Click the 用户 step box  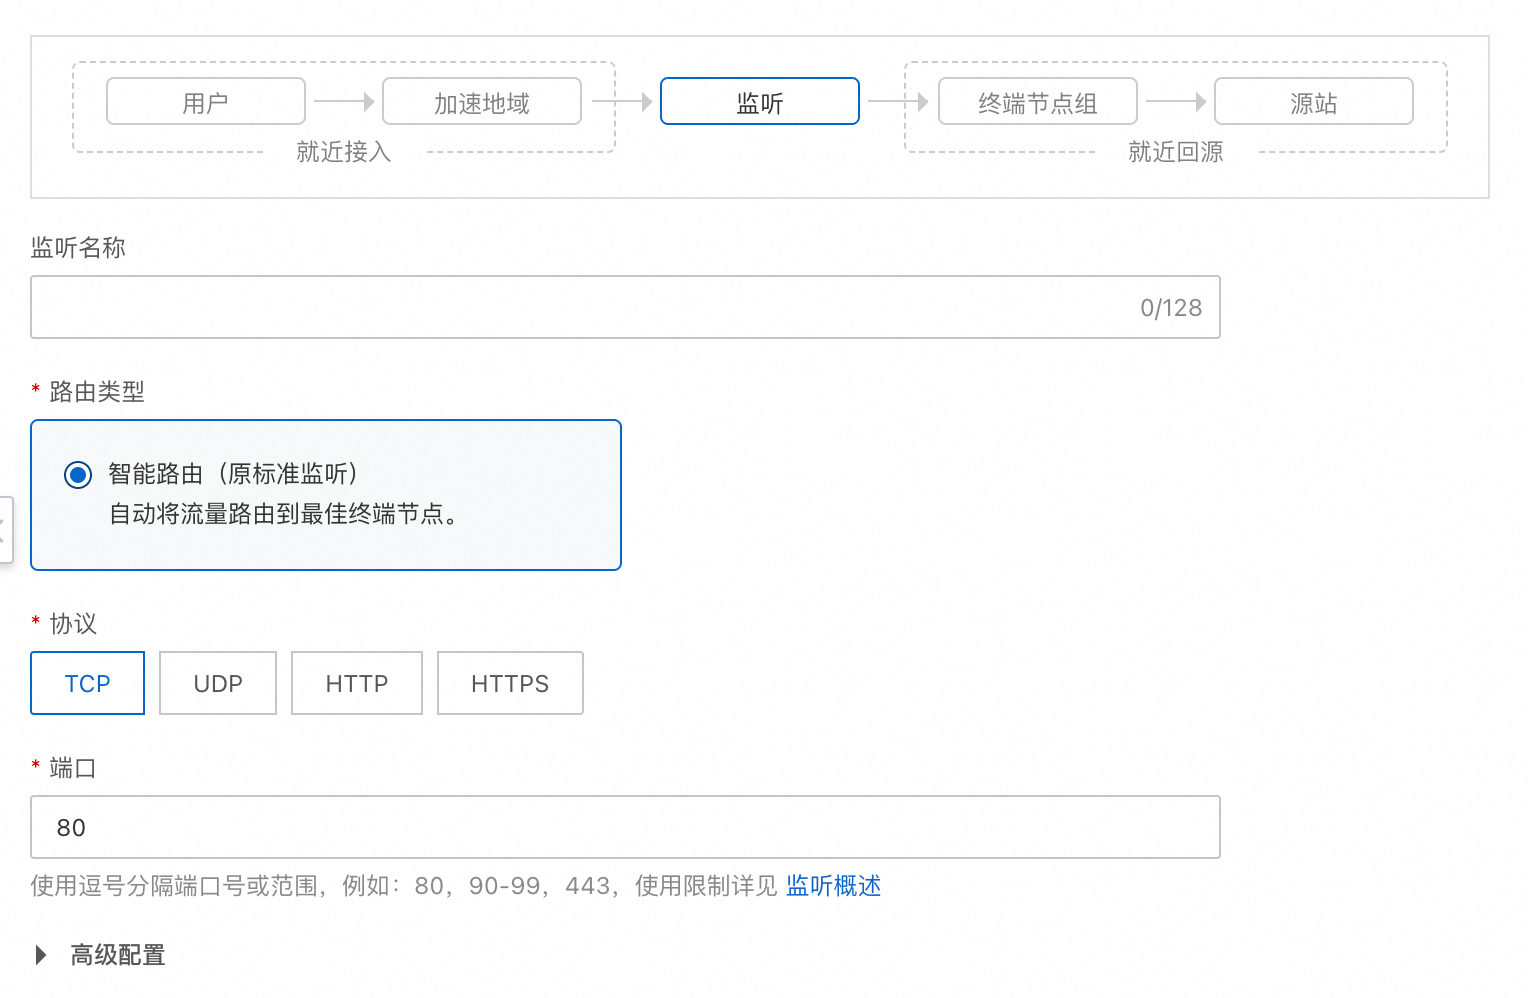[206, 102]
